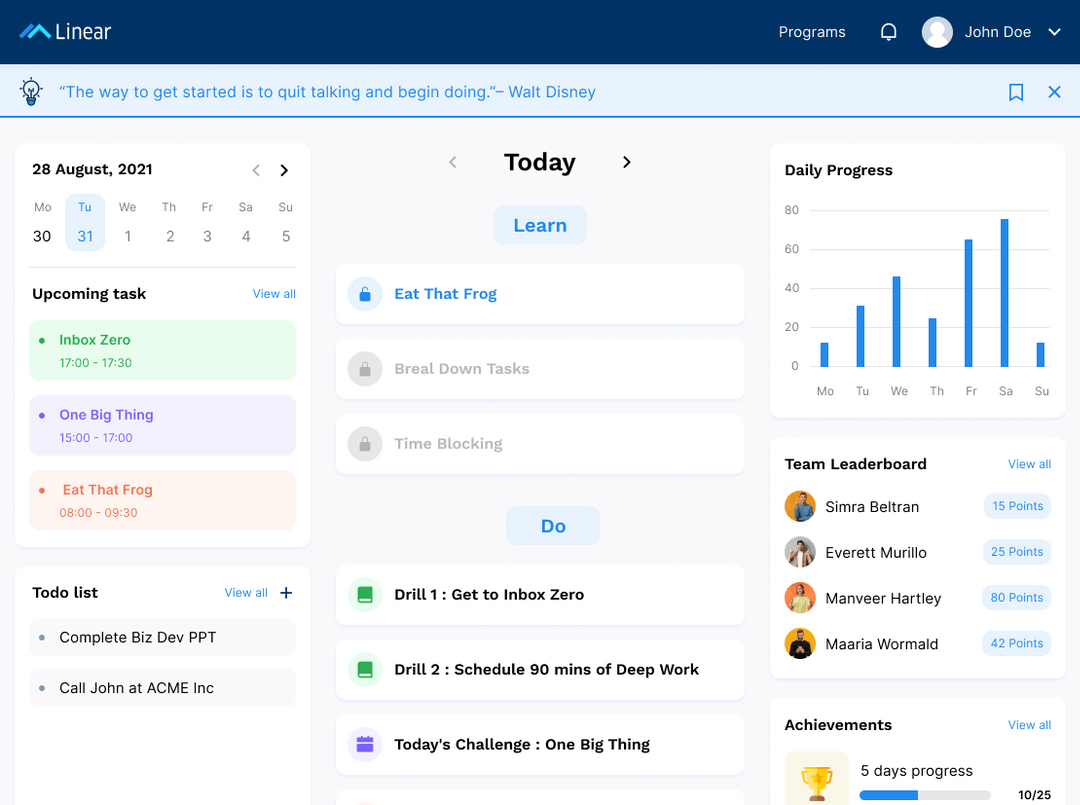
Task: Click the green book icon on Drill 1
Action: tap(365, 594)
